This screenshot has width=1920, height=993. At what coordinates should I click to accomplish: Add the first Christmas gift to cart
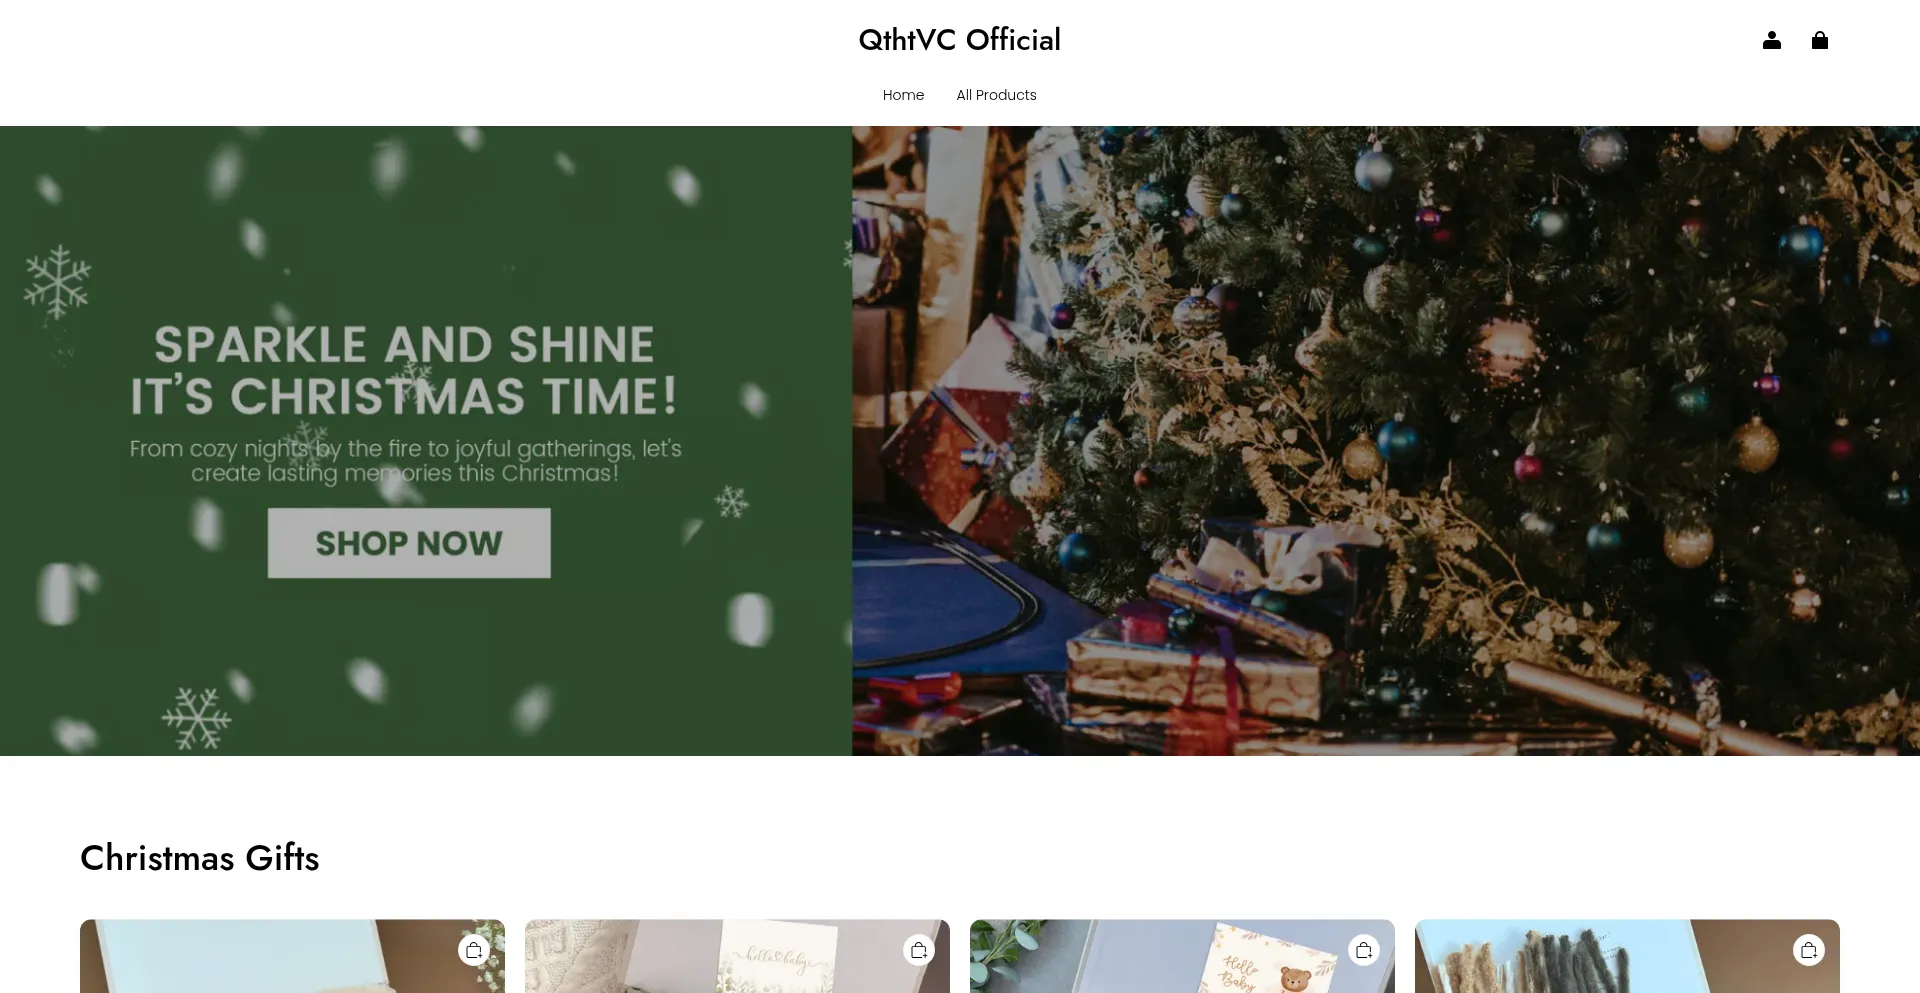click(x=474, y=950)
